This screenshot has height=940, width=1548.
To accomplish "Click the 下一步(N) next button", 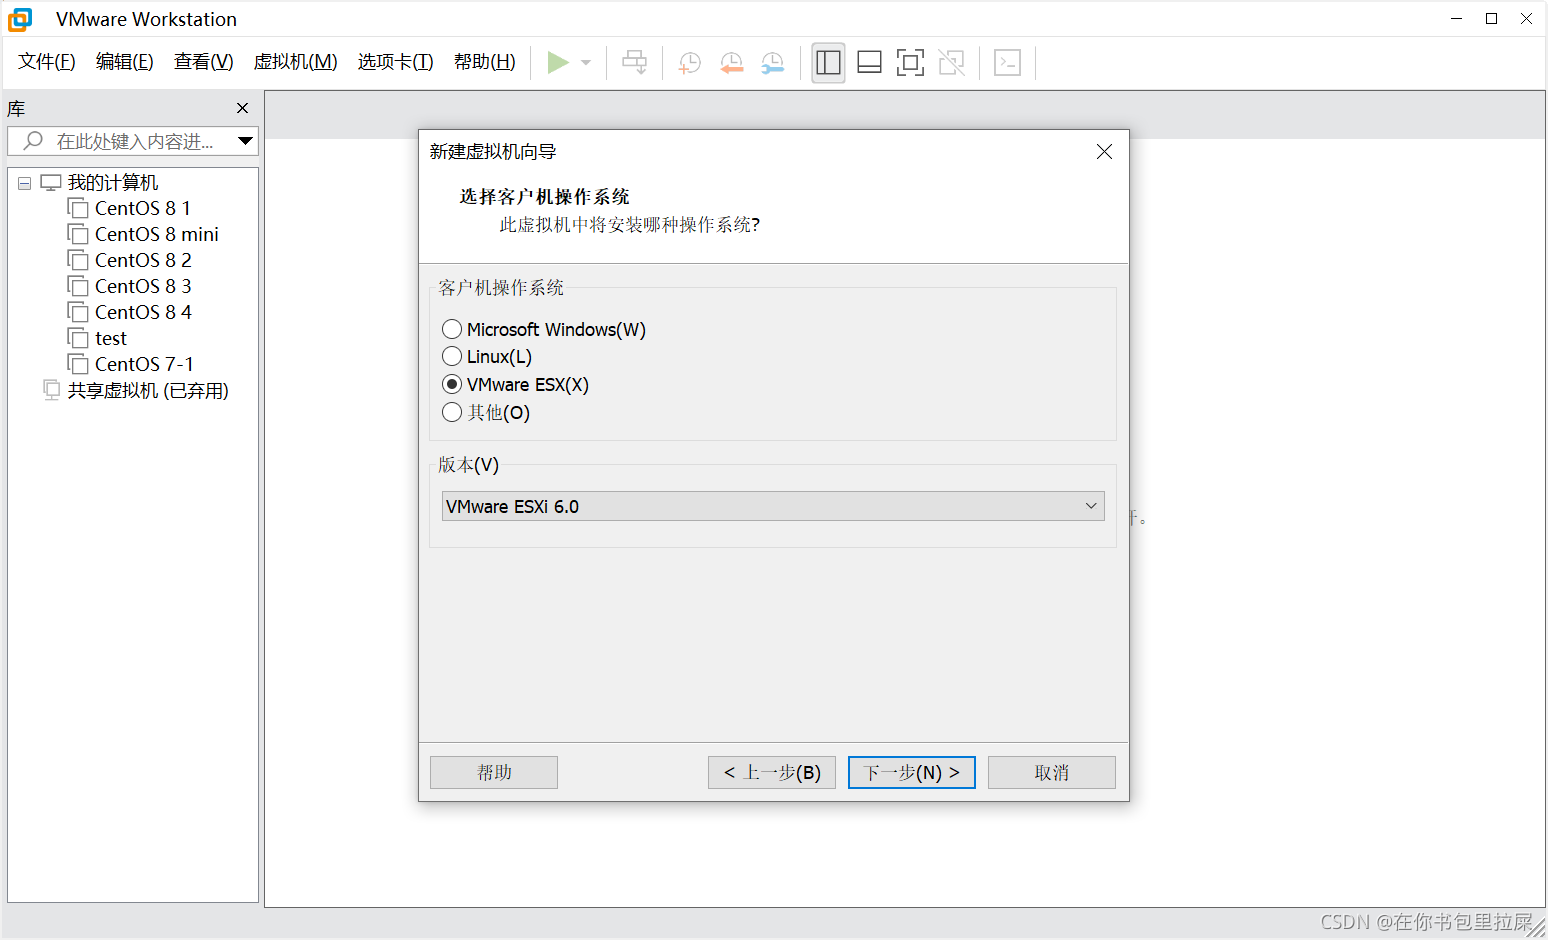I will (912, 772).
